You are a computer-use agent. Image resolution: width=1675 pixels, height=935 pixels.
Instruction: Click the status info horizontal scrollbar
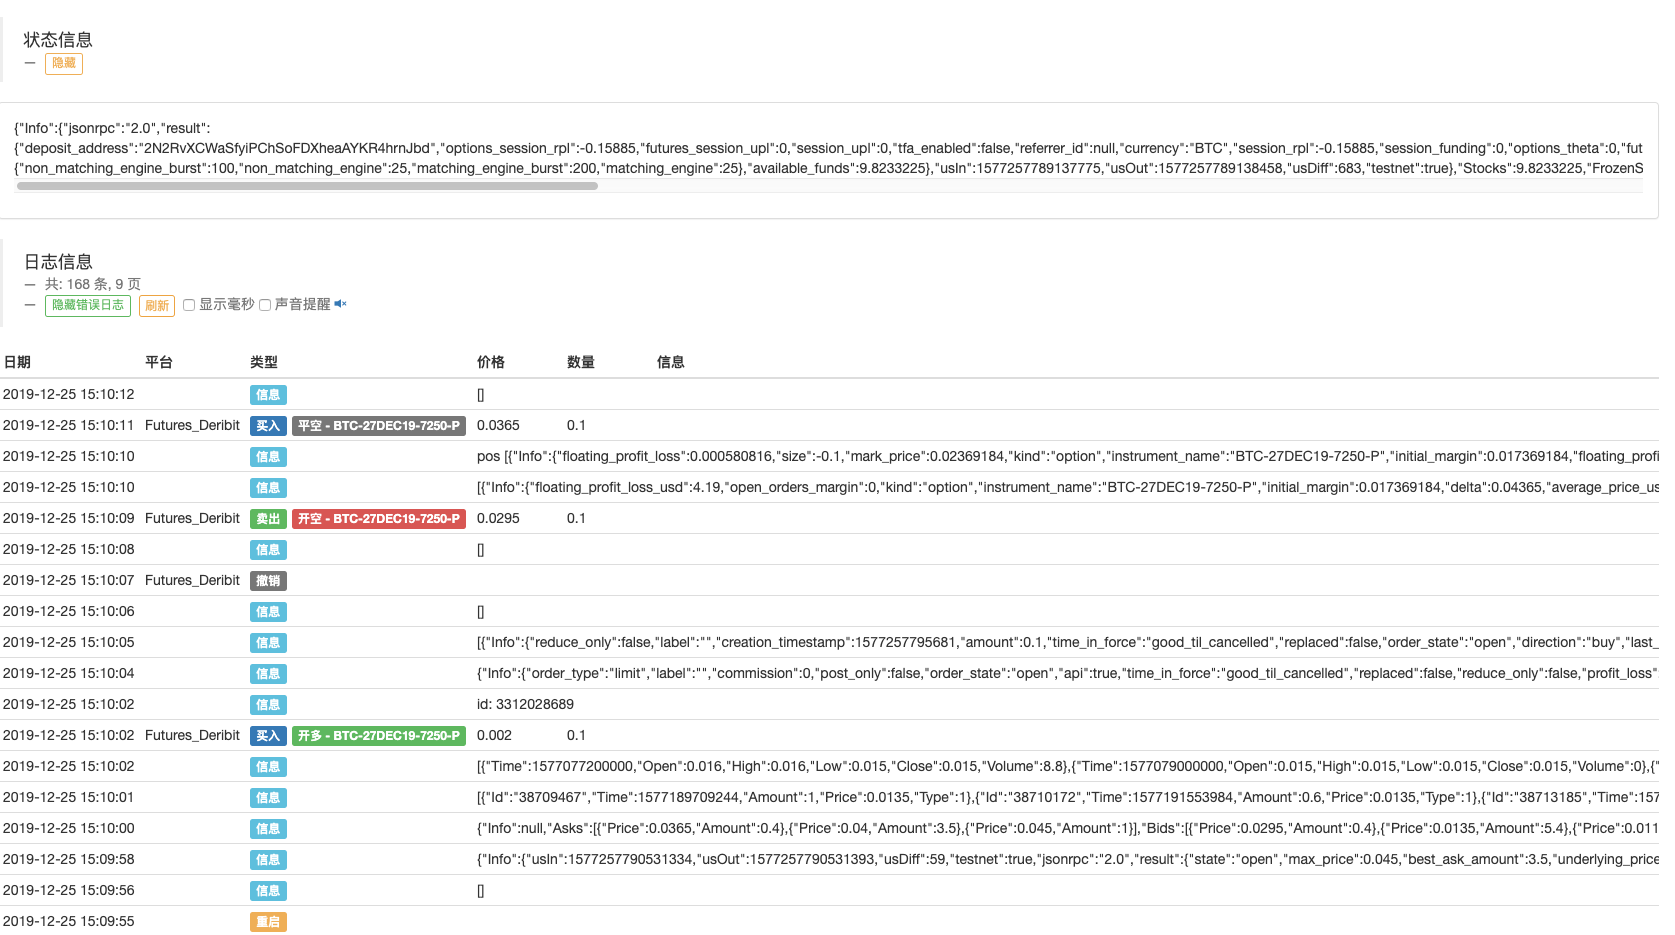point(308,186)
